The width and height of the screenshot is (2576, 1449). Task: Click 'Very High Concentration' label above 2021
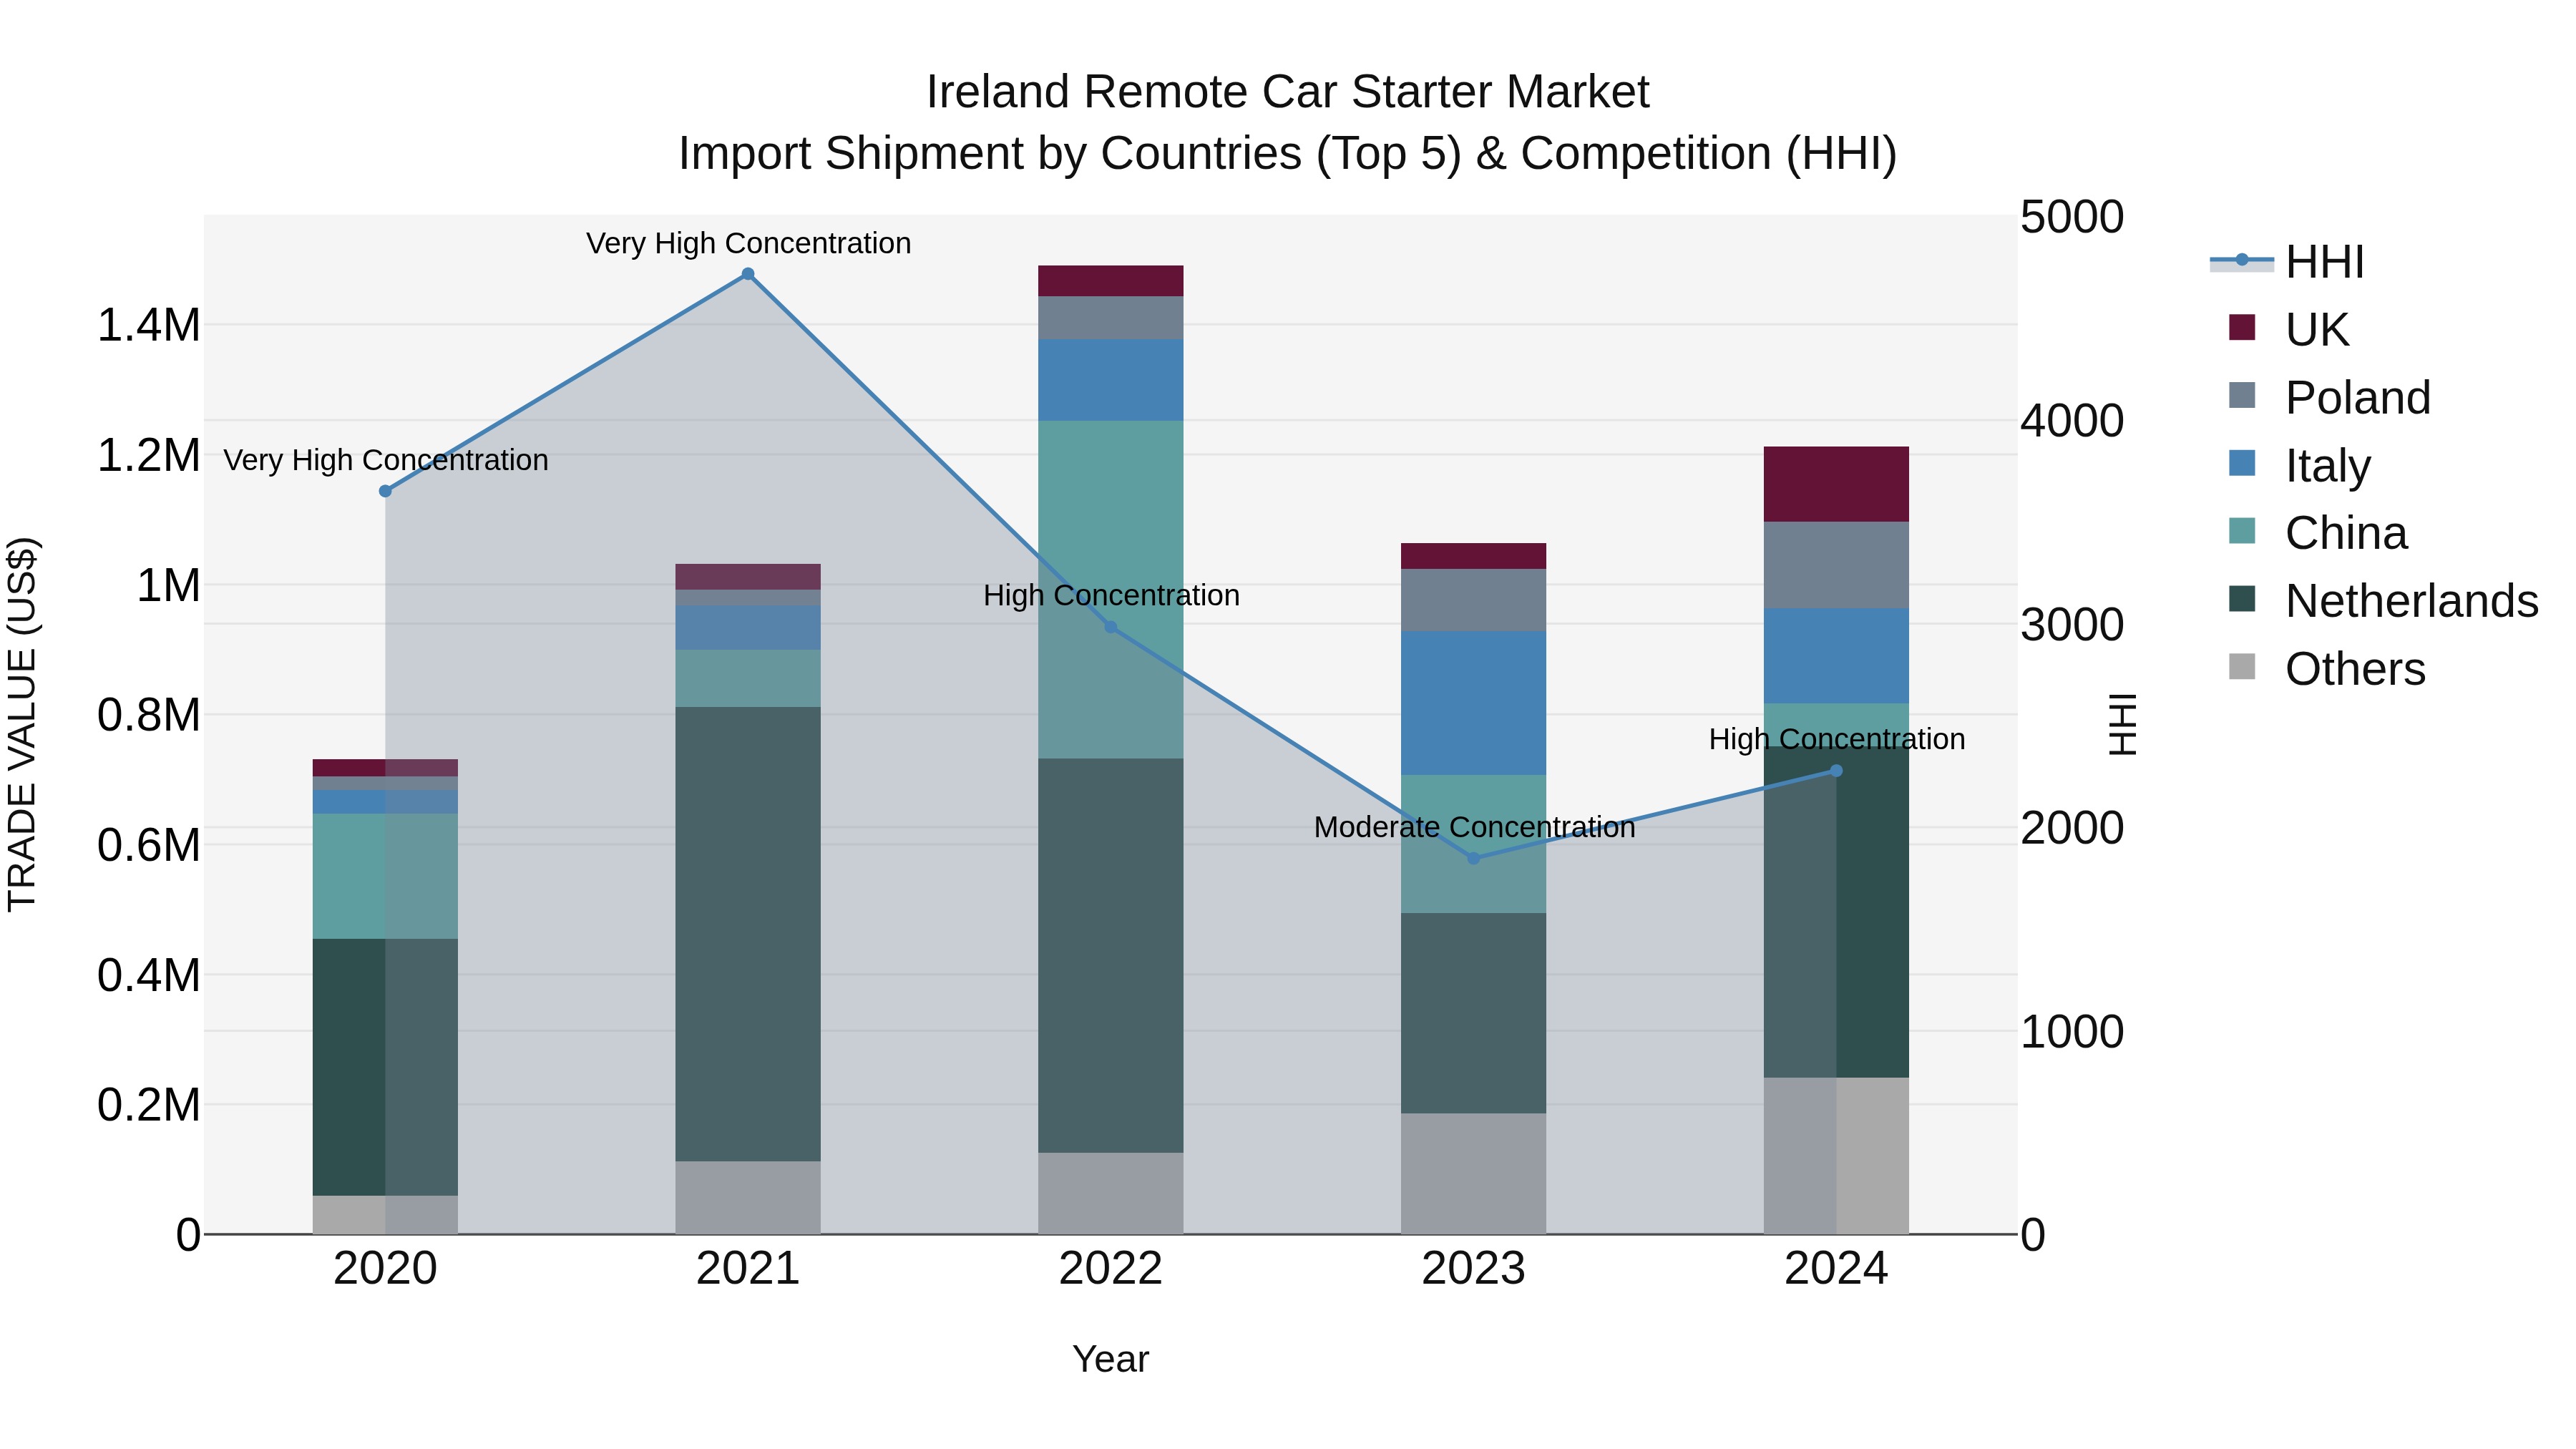click(x=748, y=243)
